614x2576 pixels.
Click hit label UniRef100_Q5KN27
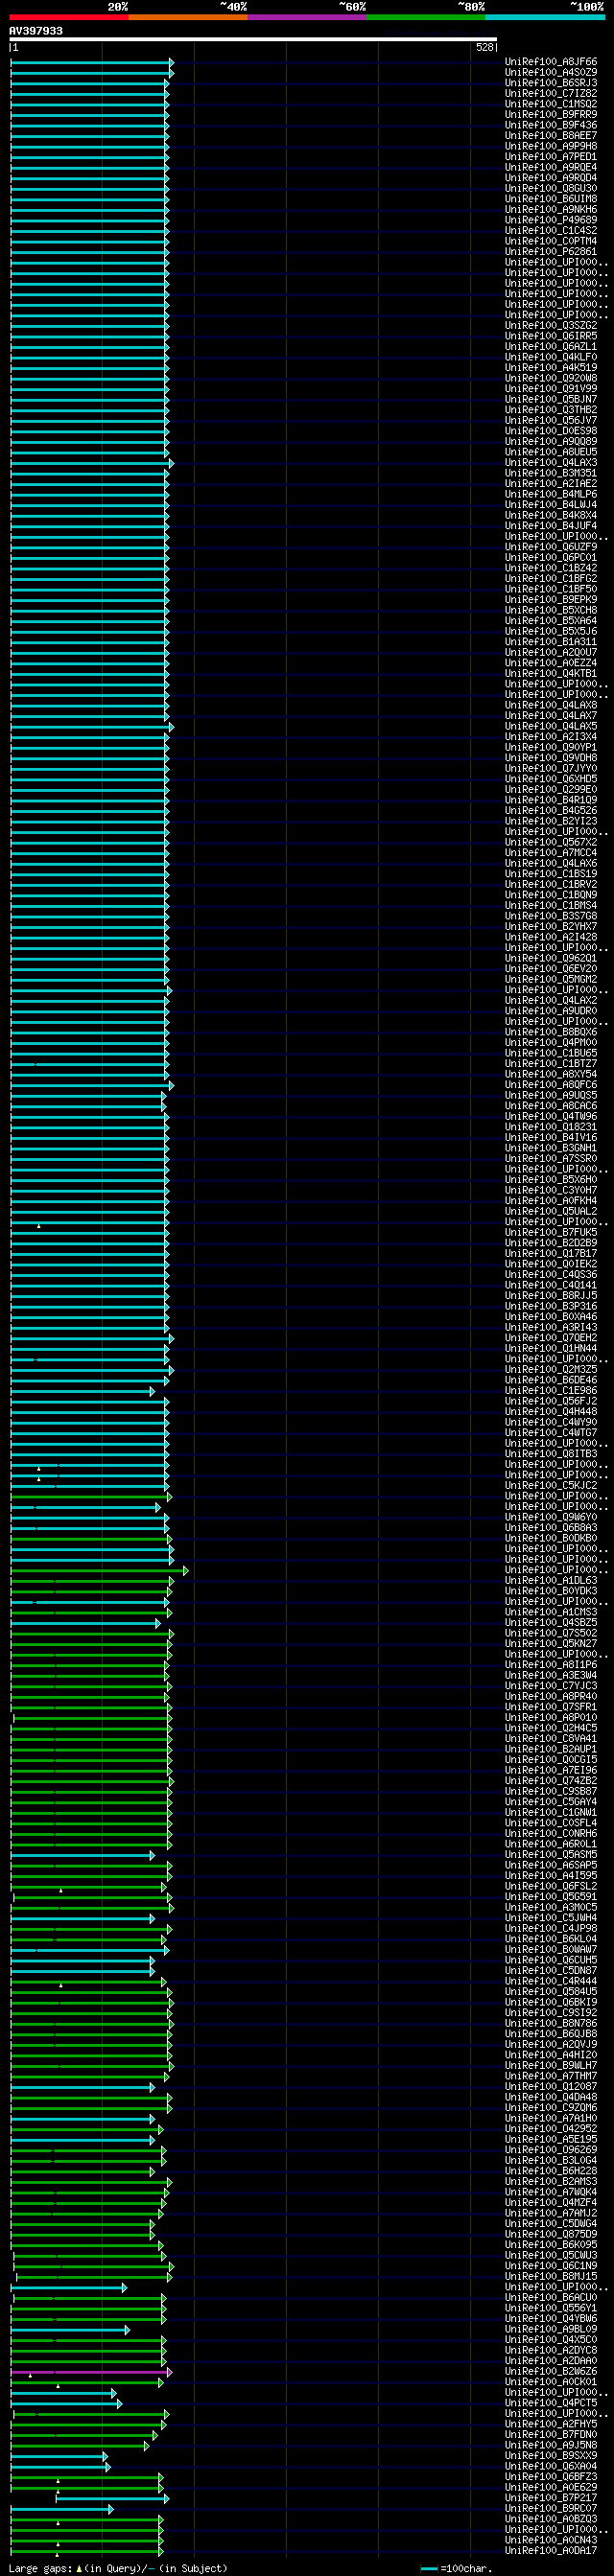551,1643
